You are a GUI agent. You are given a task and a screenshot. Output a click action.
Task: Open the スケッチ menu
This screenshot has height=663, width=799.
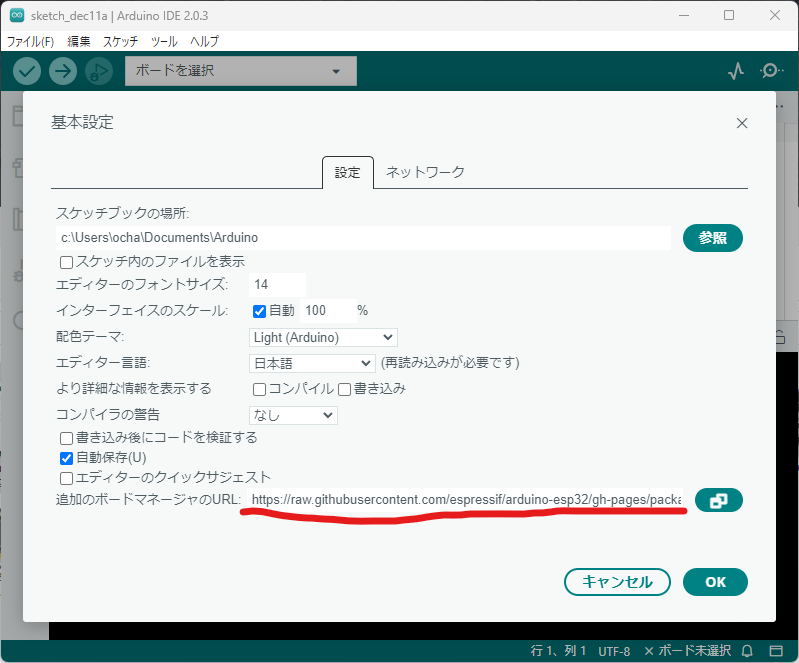click(x=120, y=41)
